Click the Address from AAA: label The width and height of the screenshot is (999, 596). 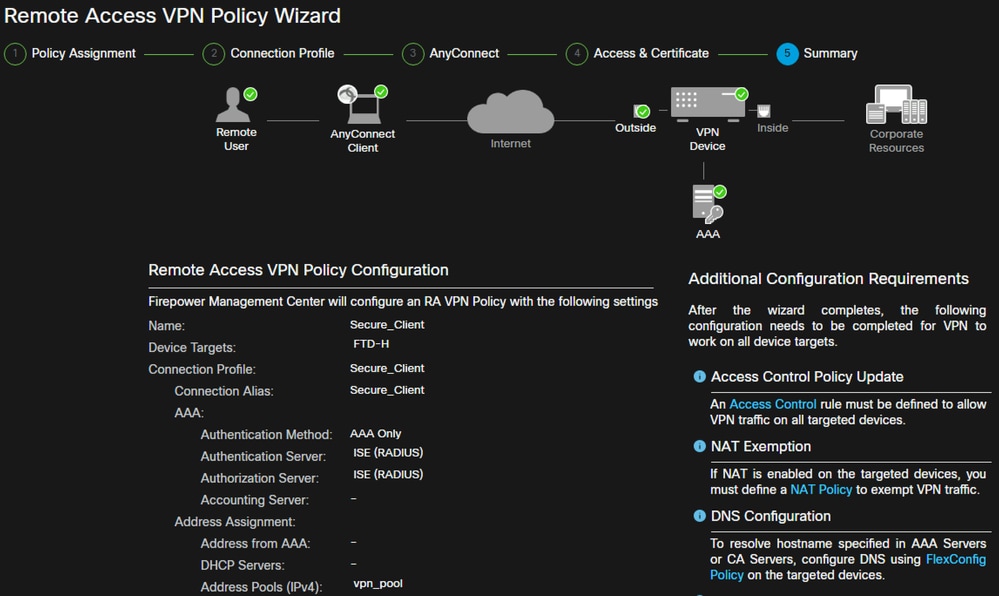[255, 543]
